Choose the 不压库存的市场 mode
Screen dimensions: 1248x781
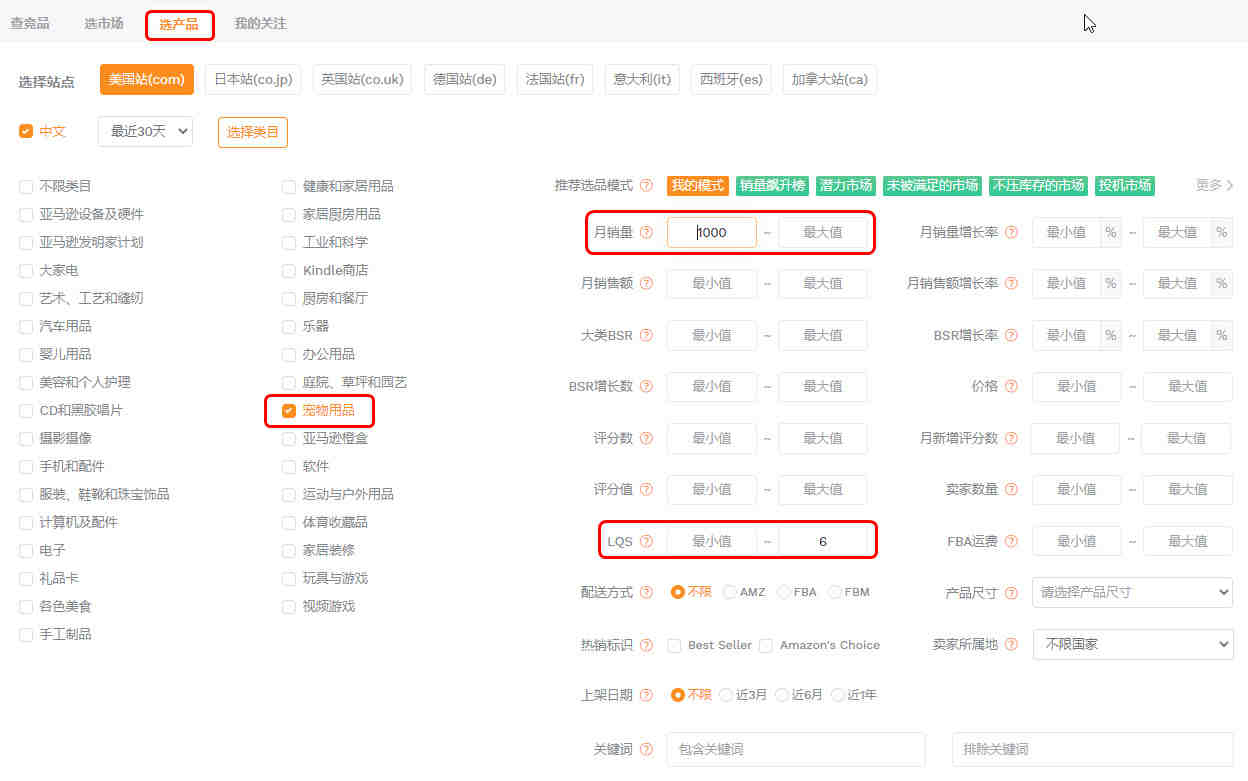[1038, 185]
